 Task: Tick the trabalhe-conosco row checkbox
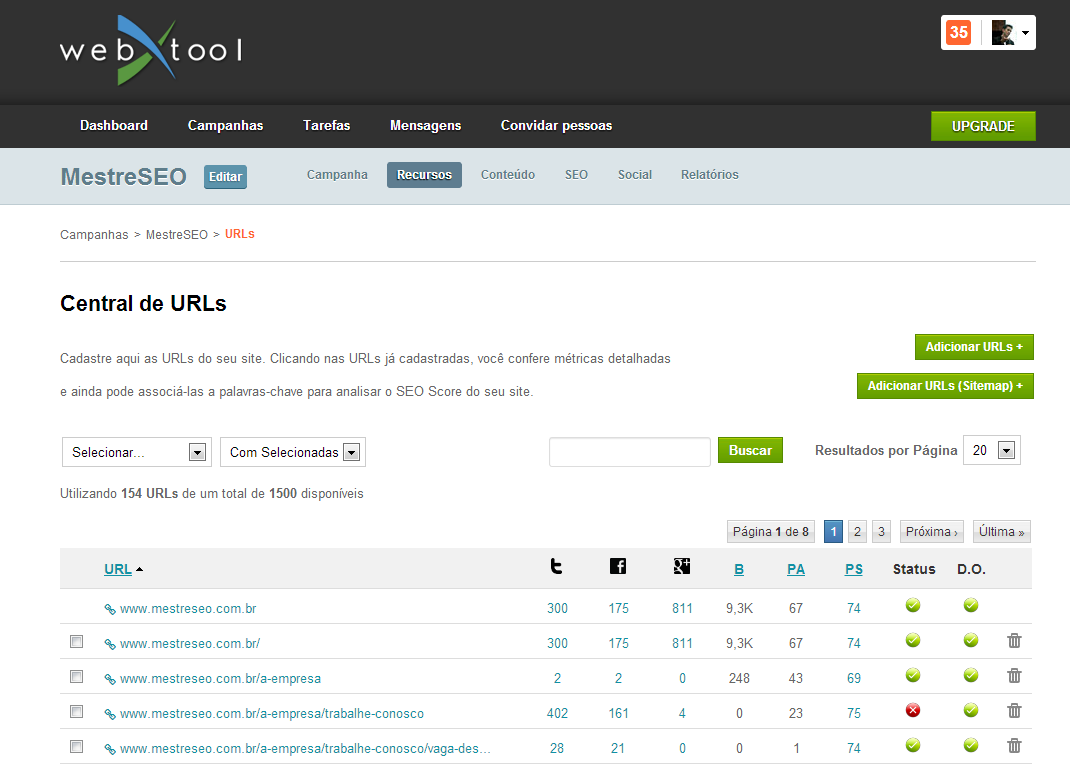[76, 712]
